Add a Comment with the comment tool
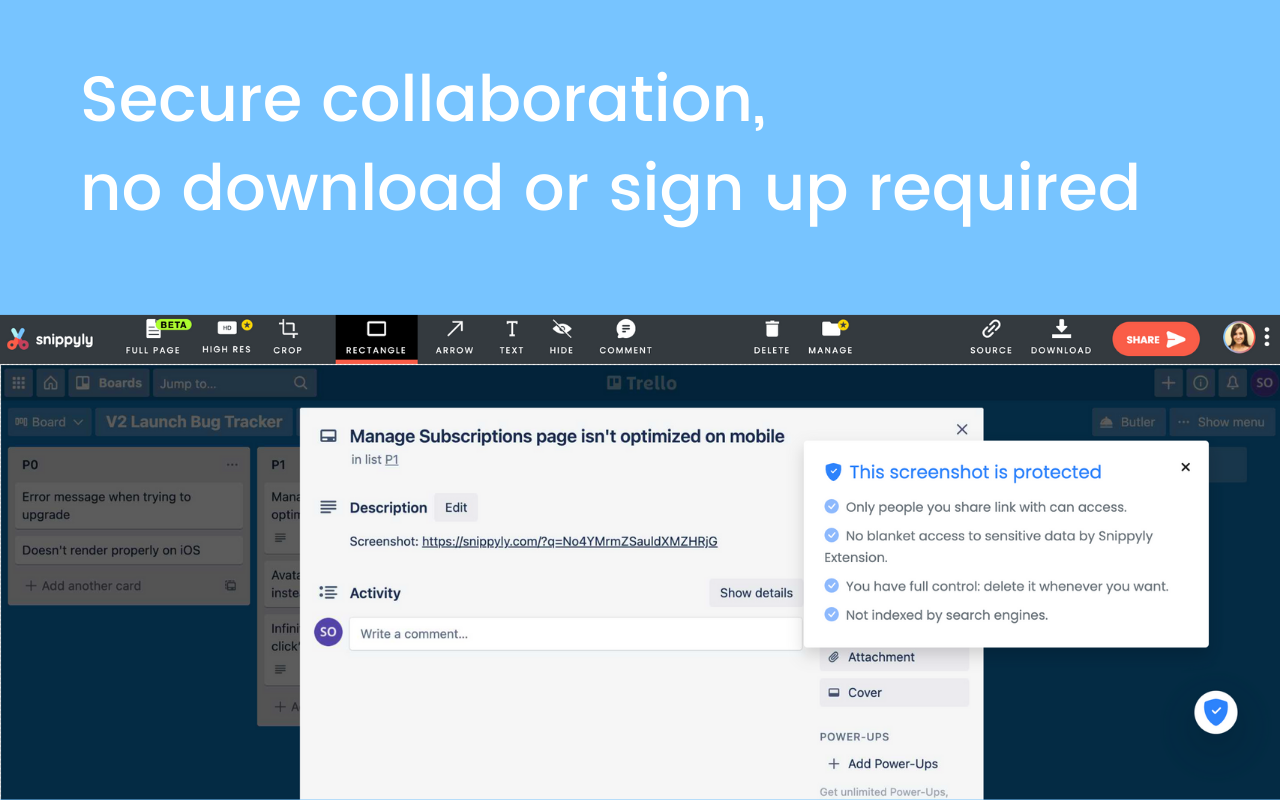1280x800 pixels. pos(626,338)
